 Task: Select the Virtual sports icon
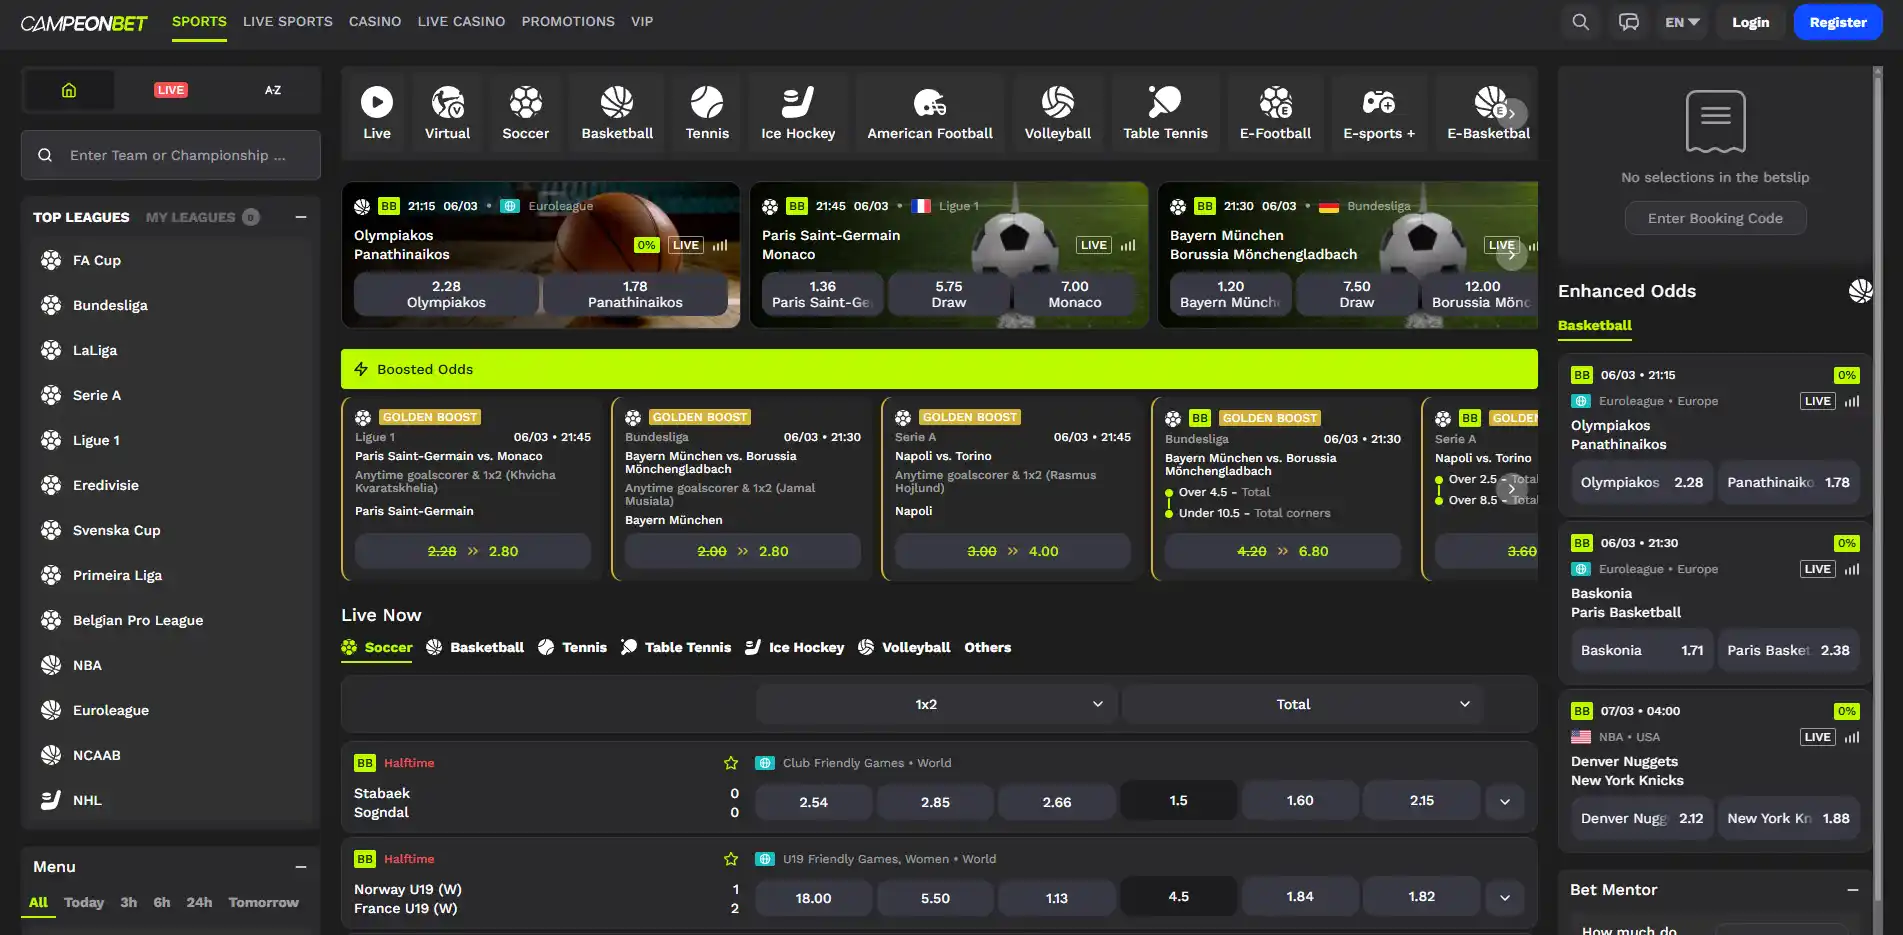coord(447,113)
